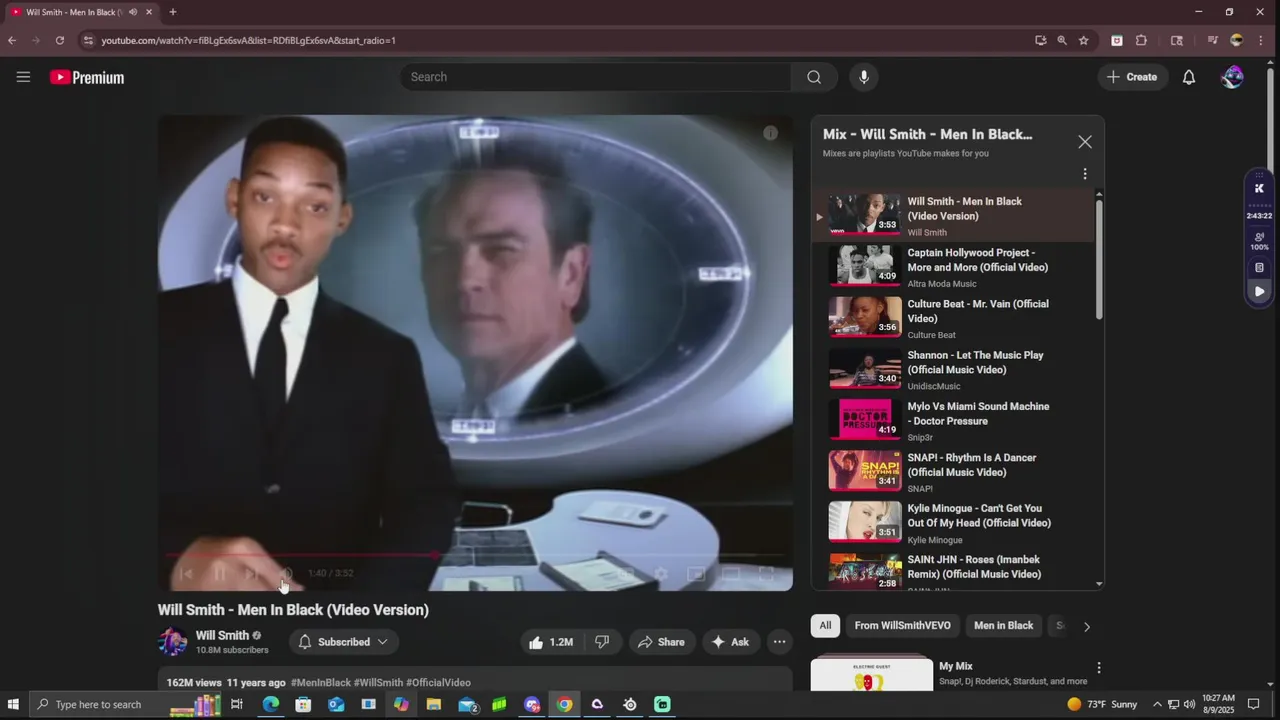Start voice search with the microphone
The image size is (1280, 720).
click(864, 77)
